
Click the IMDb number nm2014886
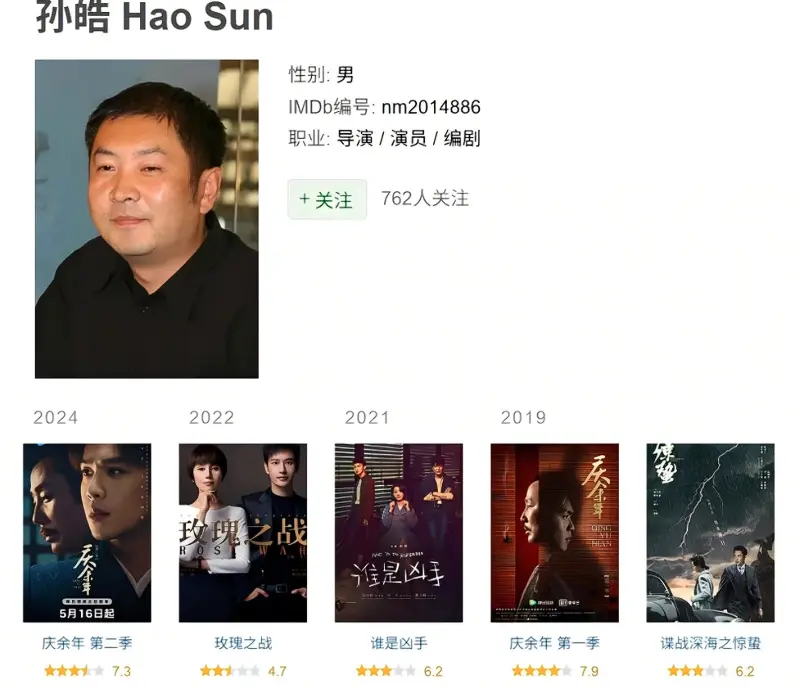pos(431,107)
